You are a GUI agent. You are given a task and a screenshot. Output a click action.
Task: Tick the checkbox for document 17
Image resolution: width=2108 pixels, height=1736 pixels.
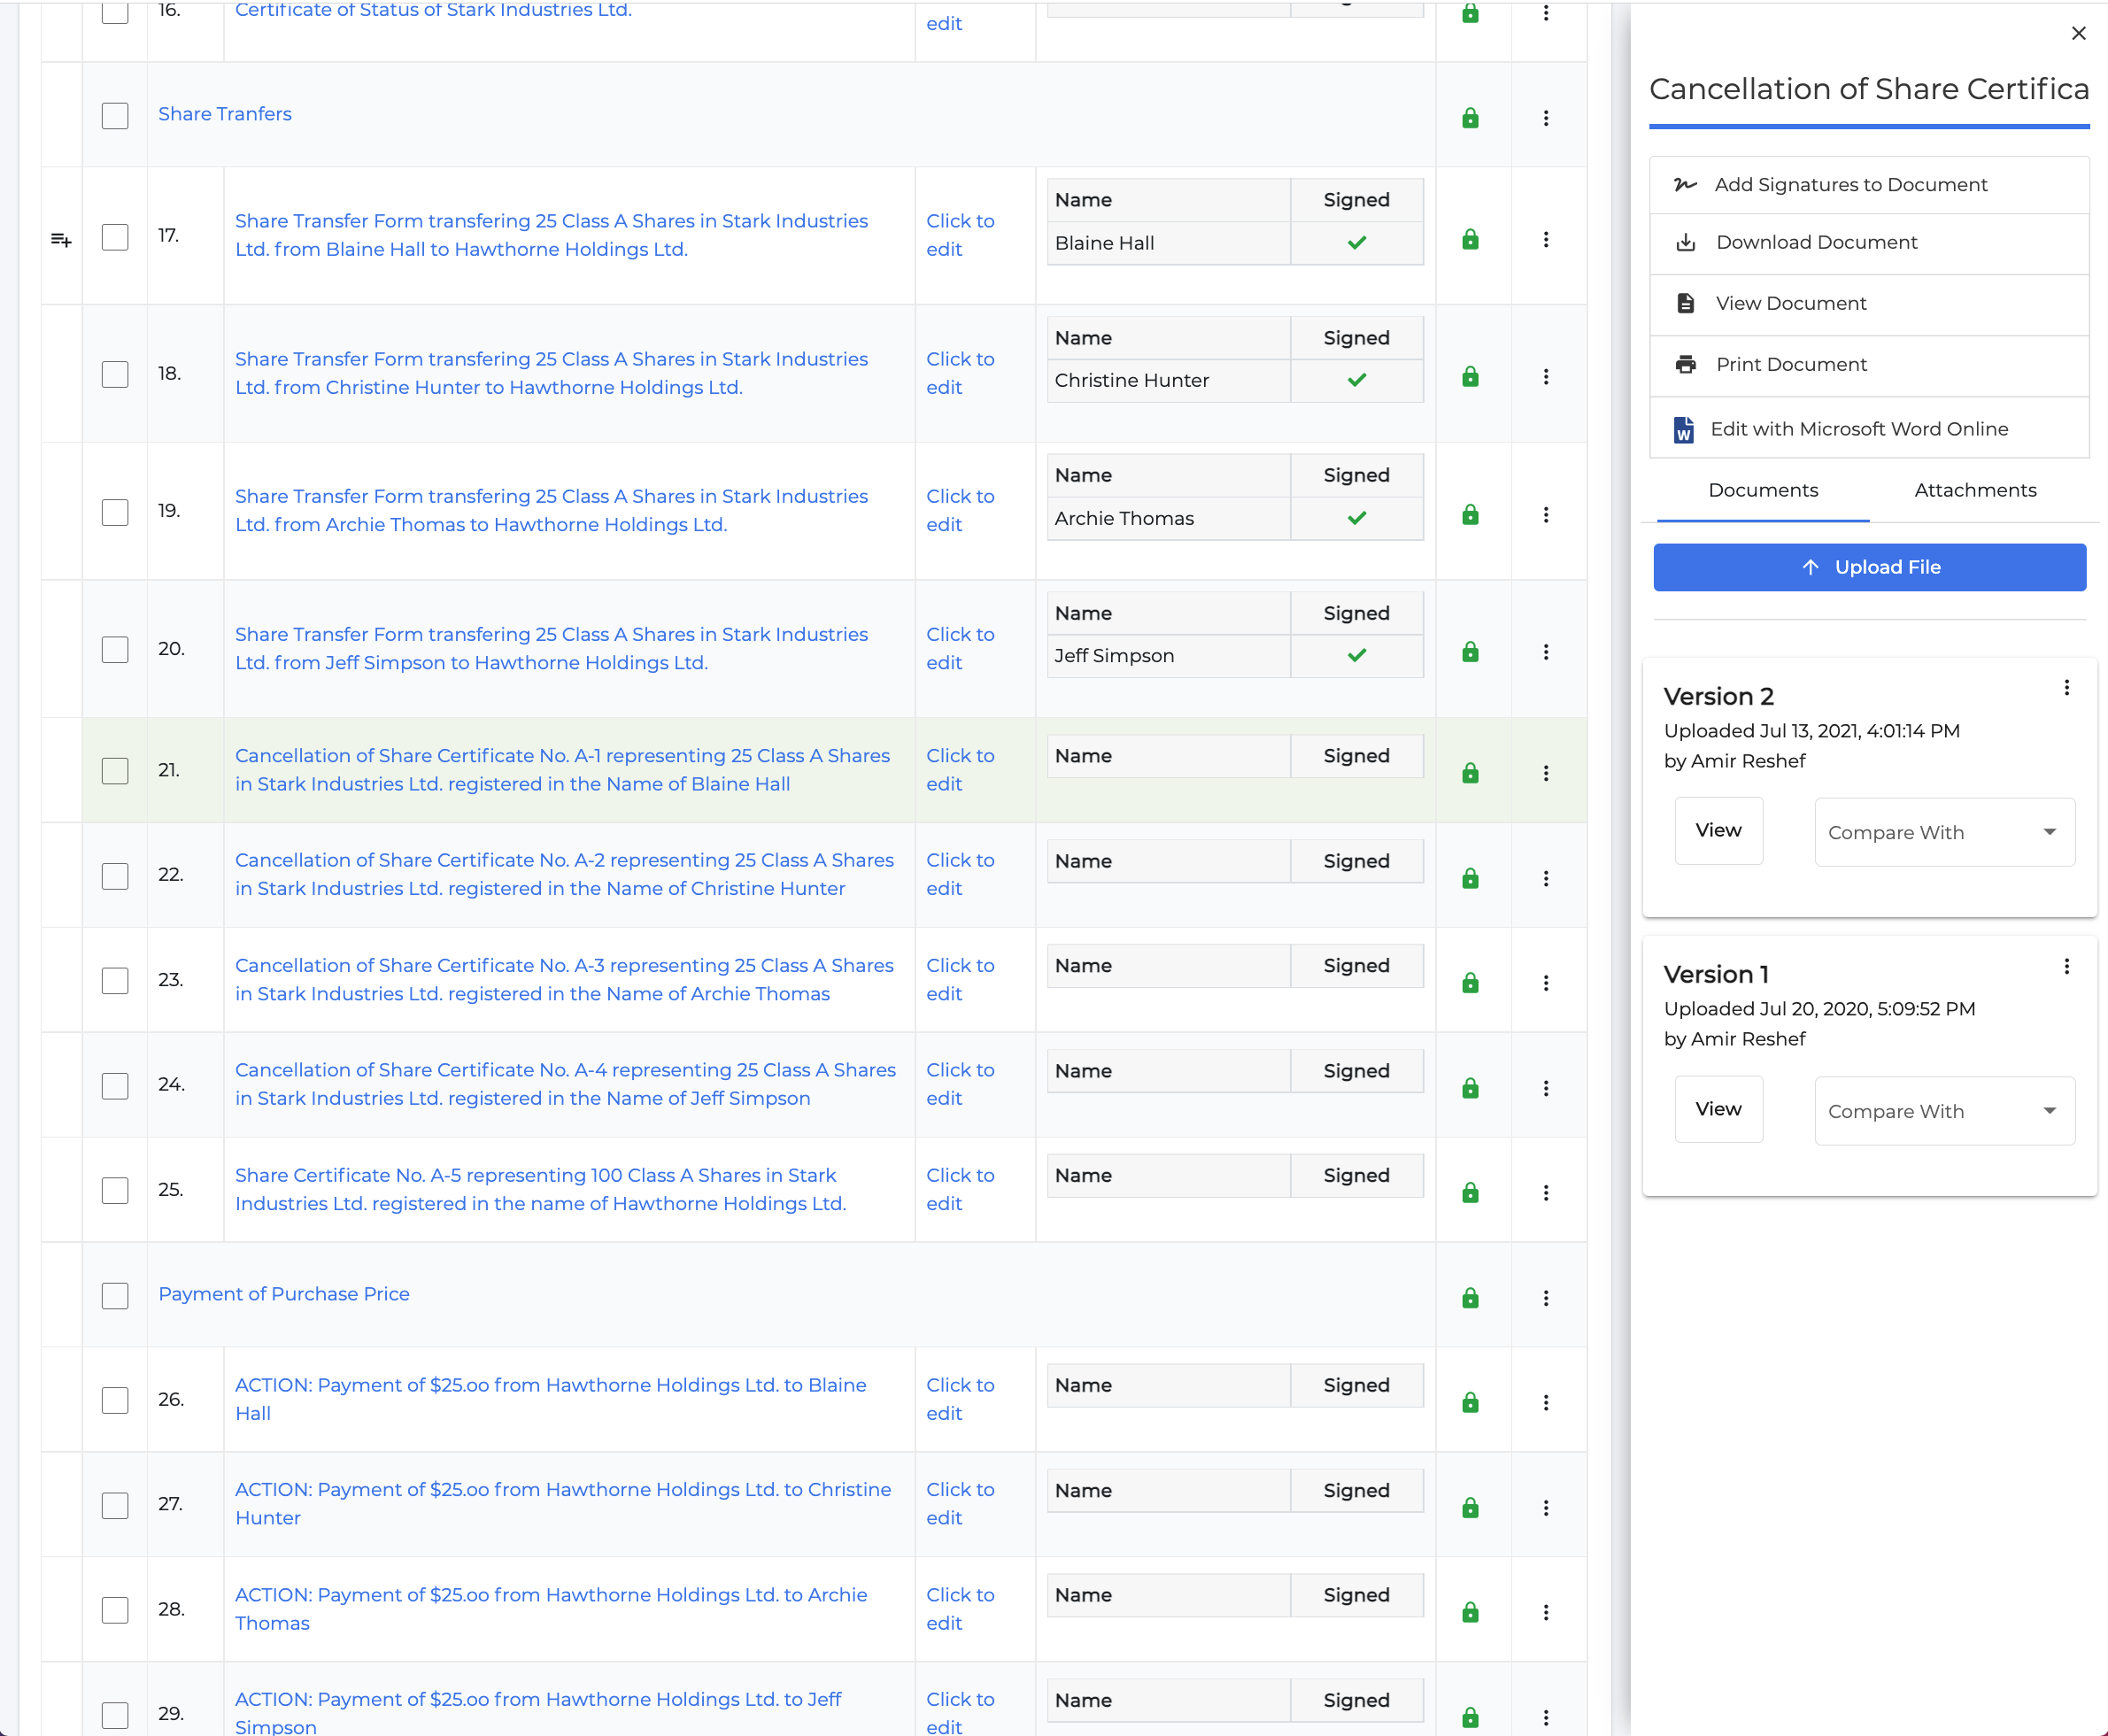[x=115, y=237]
